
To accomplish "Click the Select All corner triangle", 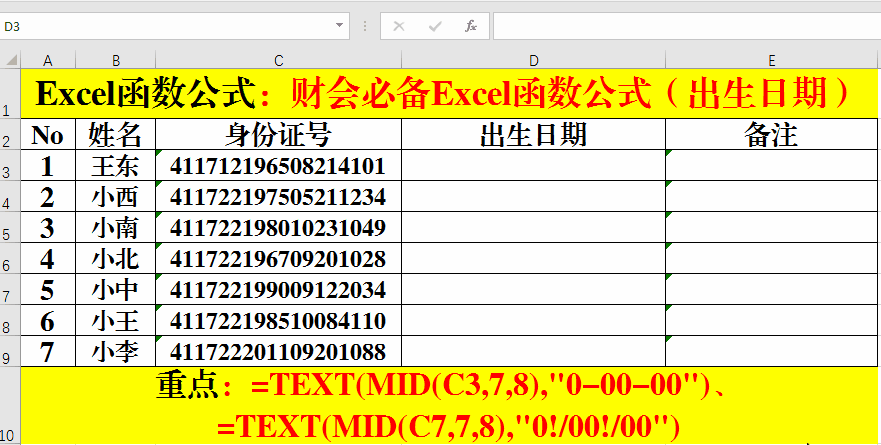I will click(11, 60).
